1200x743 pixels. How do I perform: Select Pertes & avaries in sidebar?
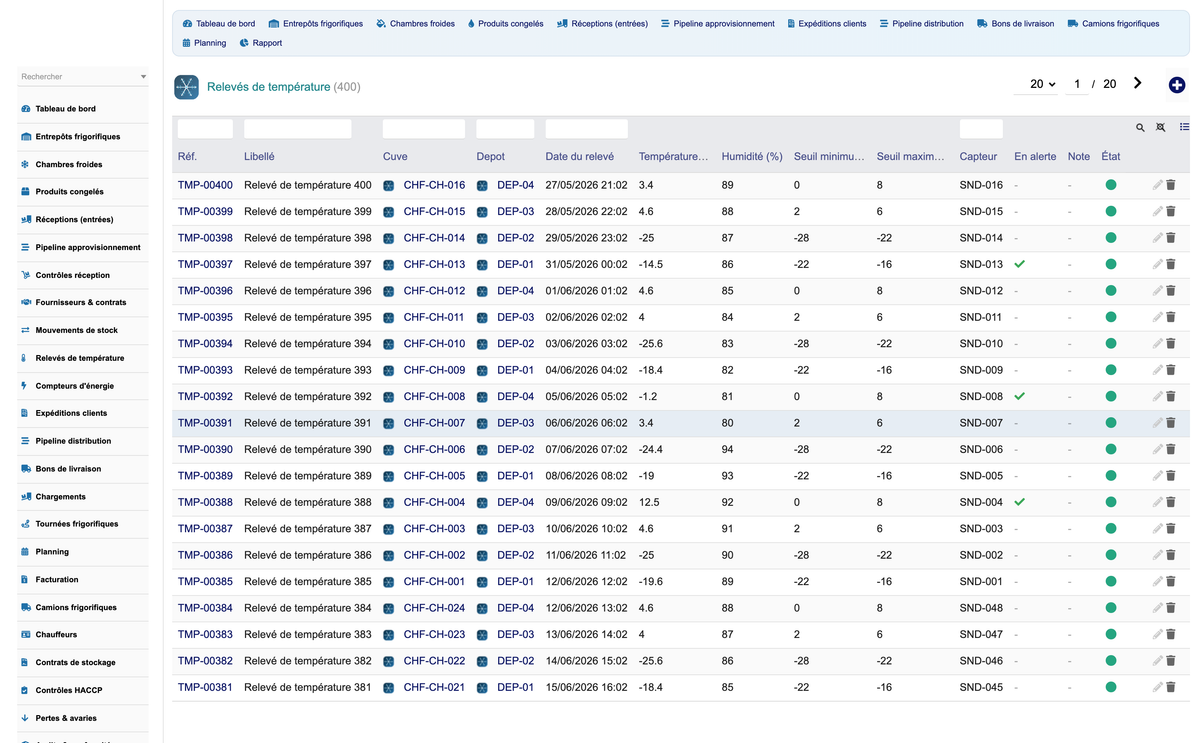point(66,718)
